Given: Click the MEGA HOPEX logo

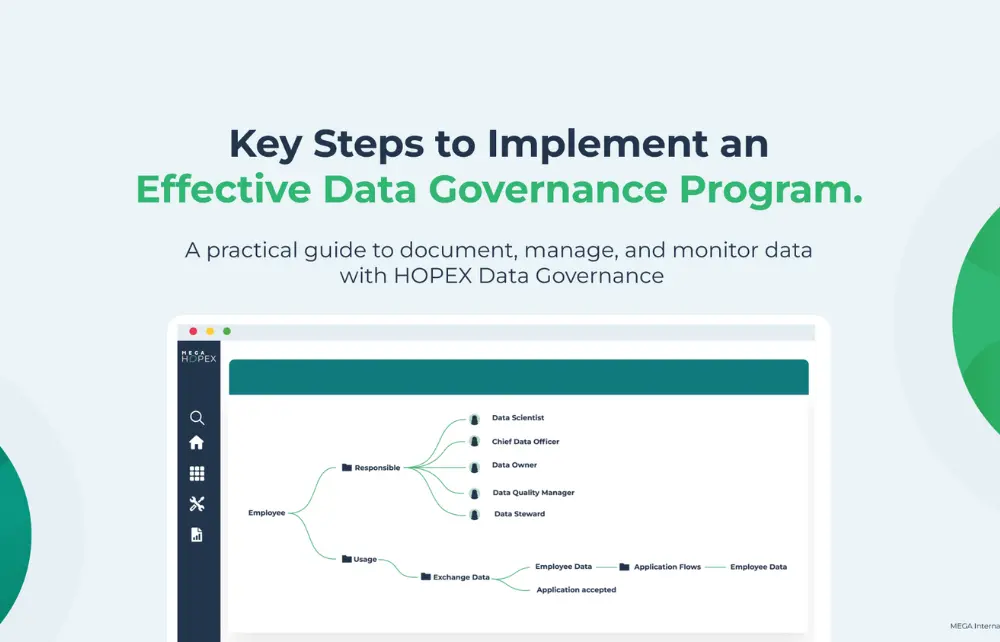Looking at the screenshot, I should 198,356.
